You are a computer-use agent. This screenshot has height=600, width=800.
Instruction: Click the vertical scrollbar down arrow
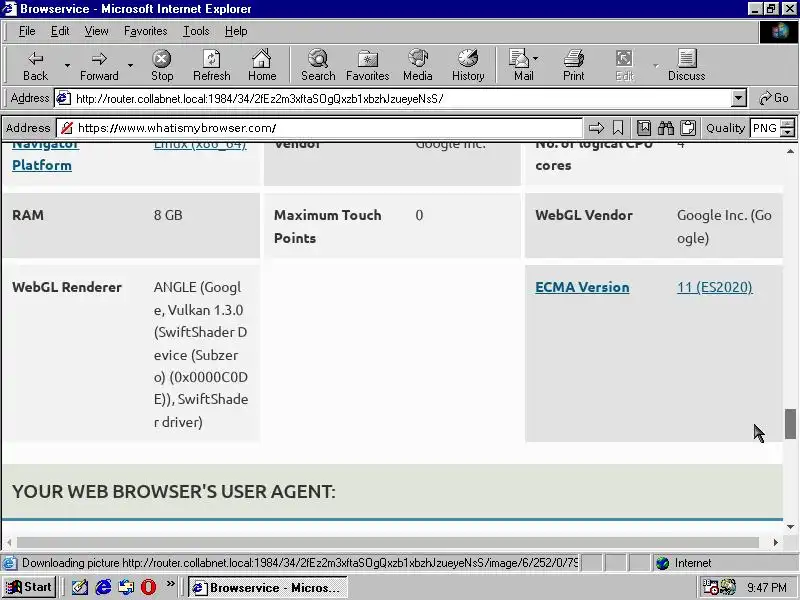click(790, 527)
